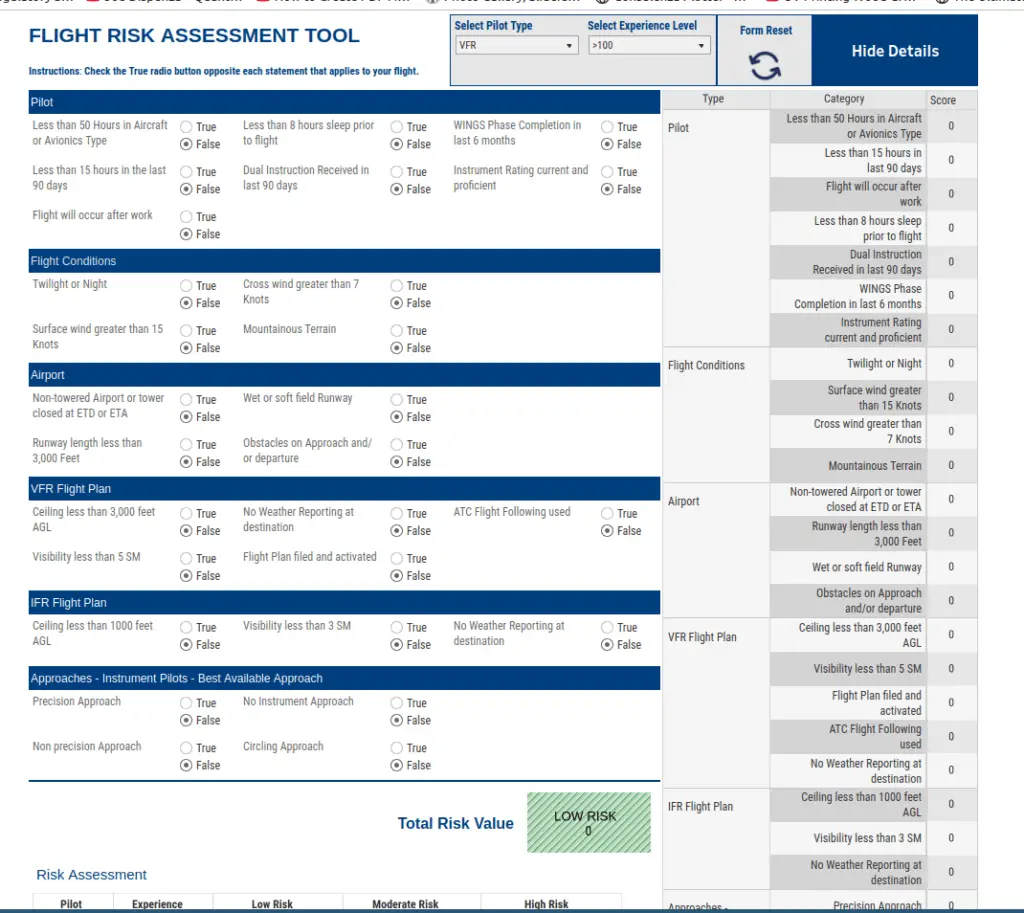Mark Precision Approach as True

[x=187, y=704]
